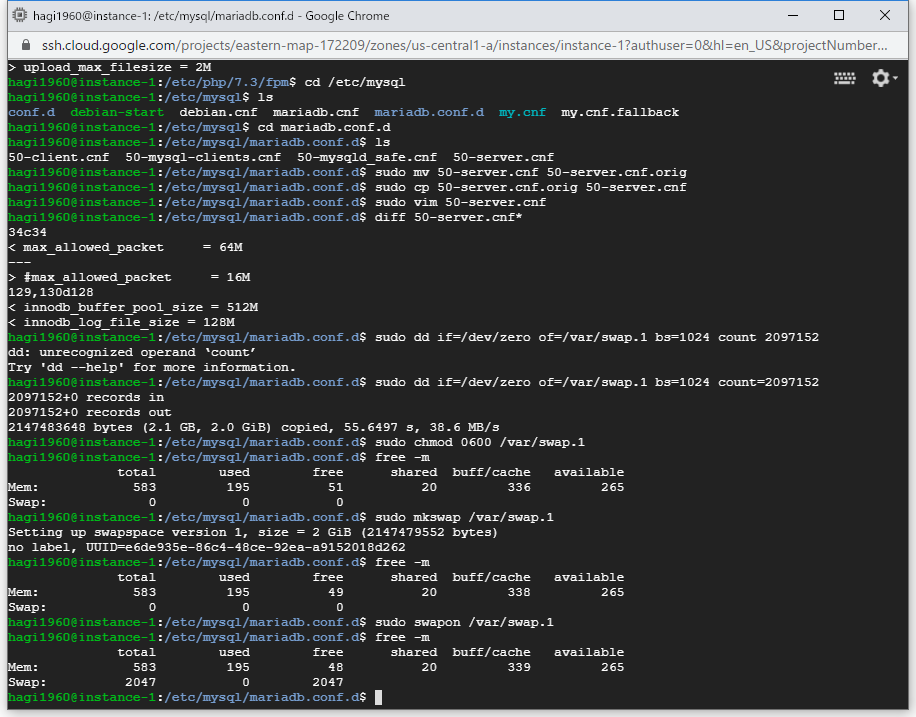Select the 'cd /etc/mysql' command text
This screenshot has height=717, width=916.
(x=355, y=82)
